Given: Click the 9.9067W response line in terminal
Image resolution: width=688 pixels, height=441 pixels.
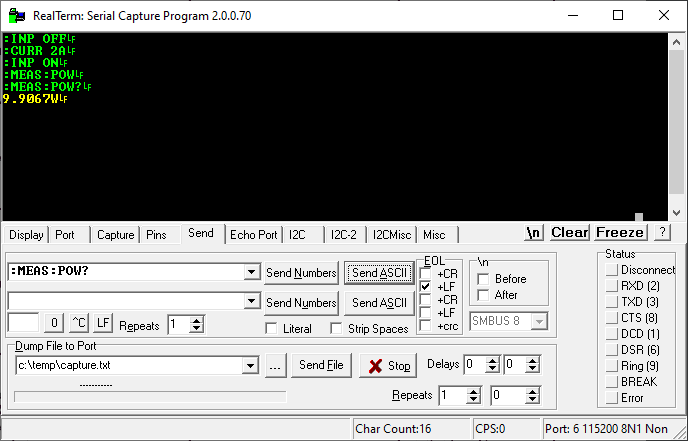Looking at the screenshot, I should click(x=35, y=99).
